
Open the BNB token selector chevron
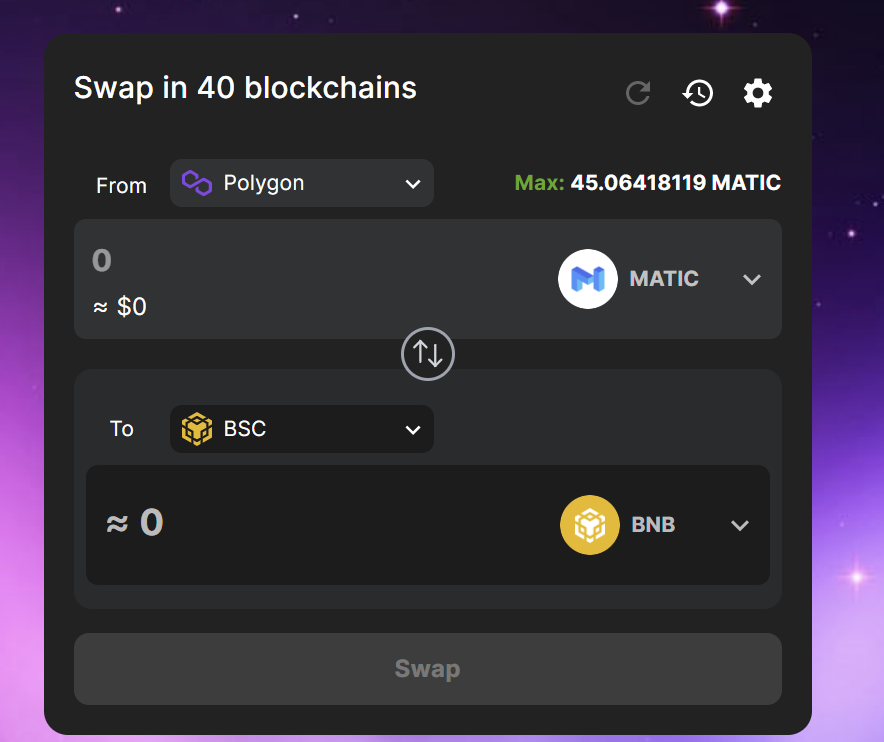(x=740, y=525)
